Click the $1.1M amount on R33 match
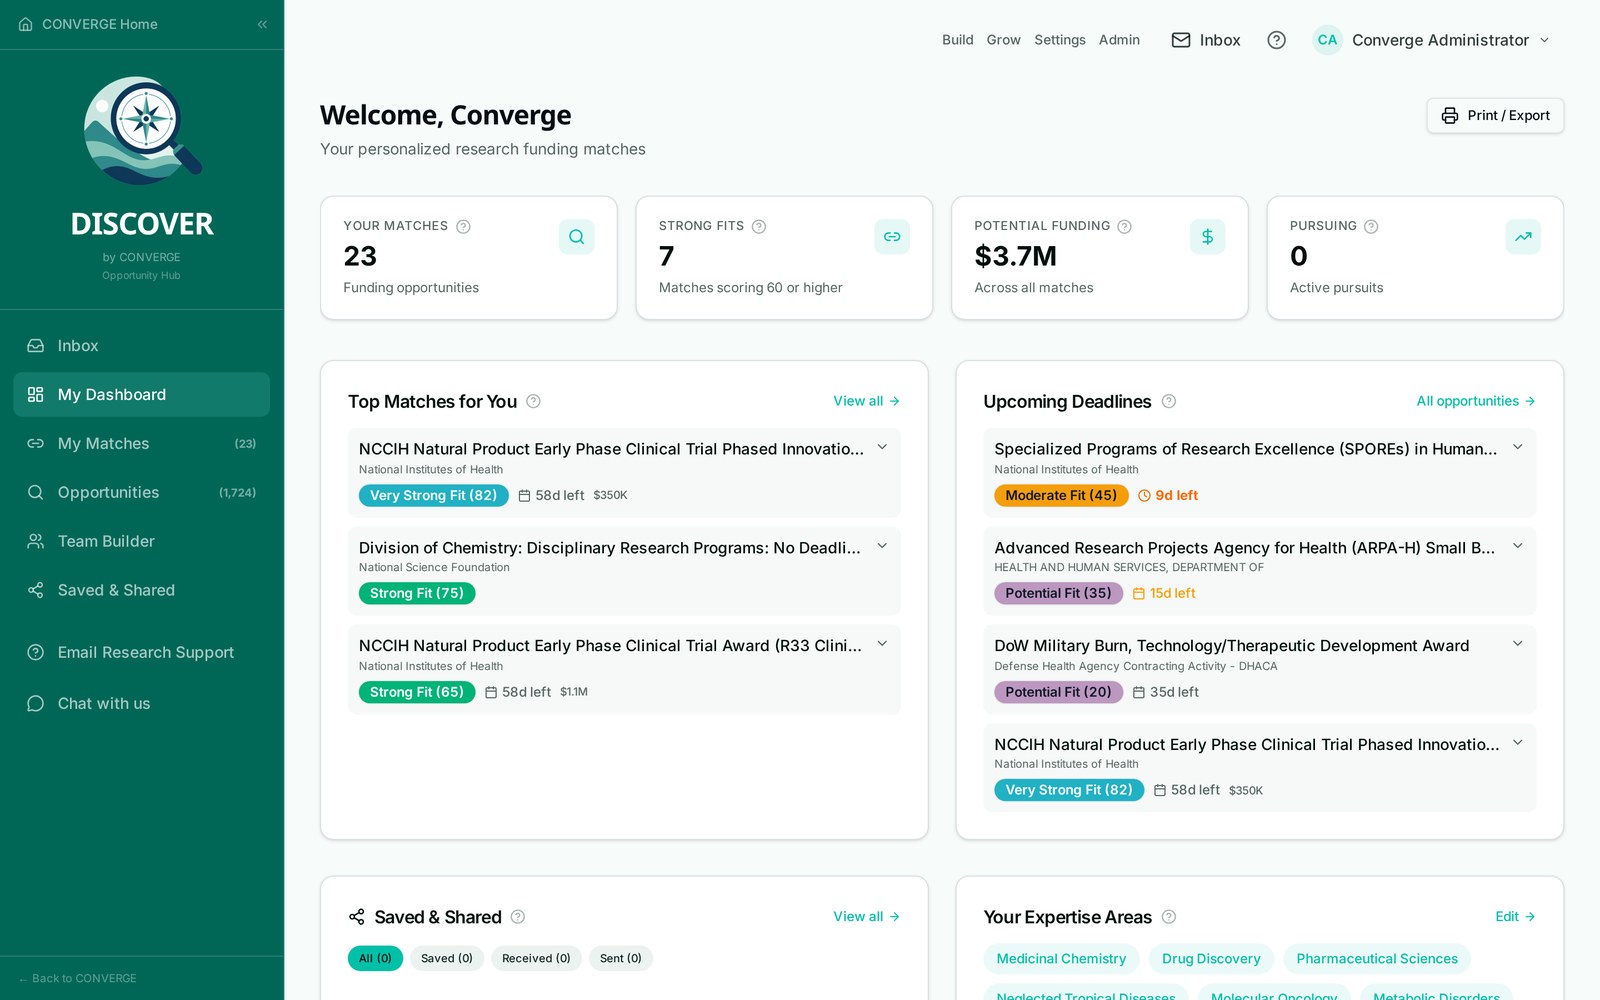The height and width of the screenshot is (1000, 1600). 574,693
